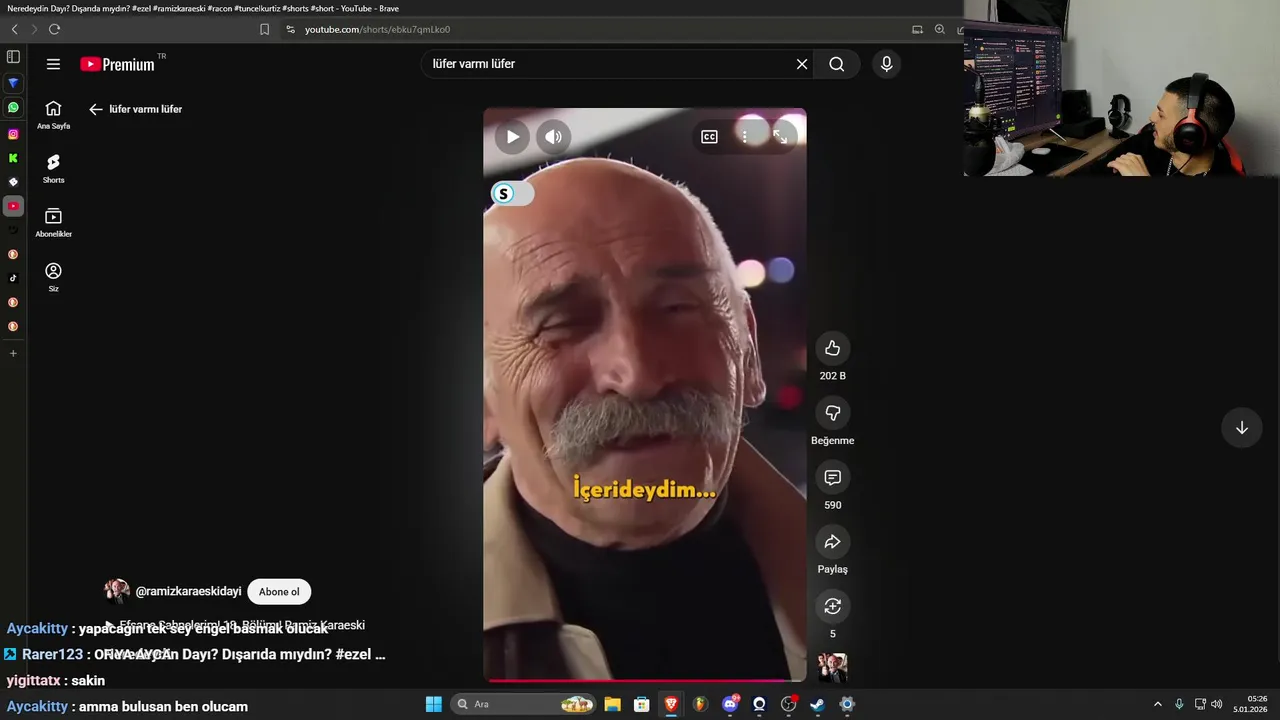Expand the short to fullscreen
1280x720 pixels.
[780, 137]
